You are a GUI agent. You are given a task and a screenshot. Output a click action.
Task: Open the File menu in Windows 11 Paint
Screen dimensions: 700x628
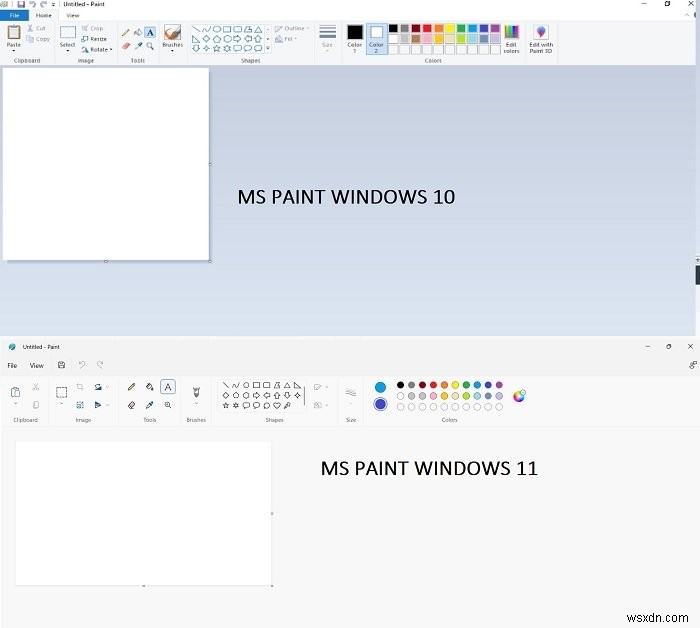[12, 365]
